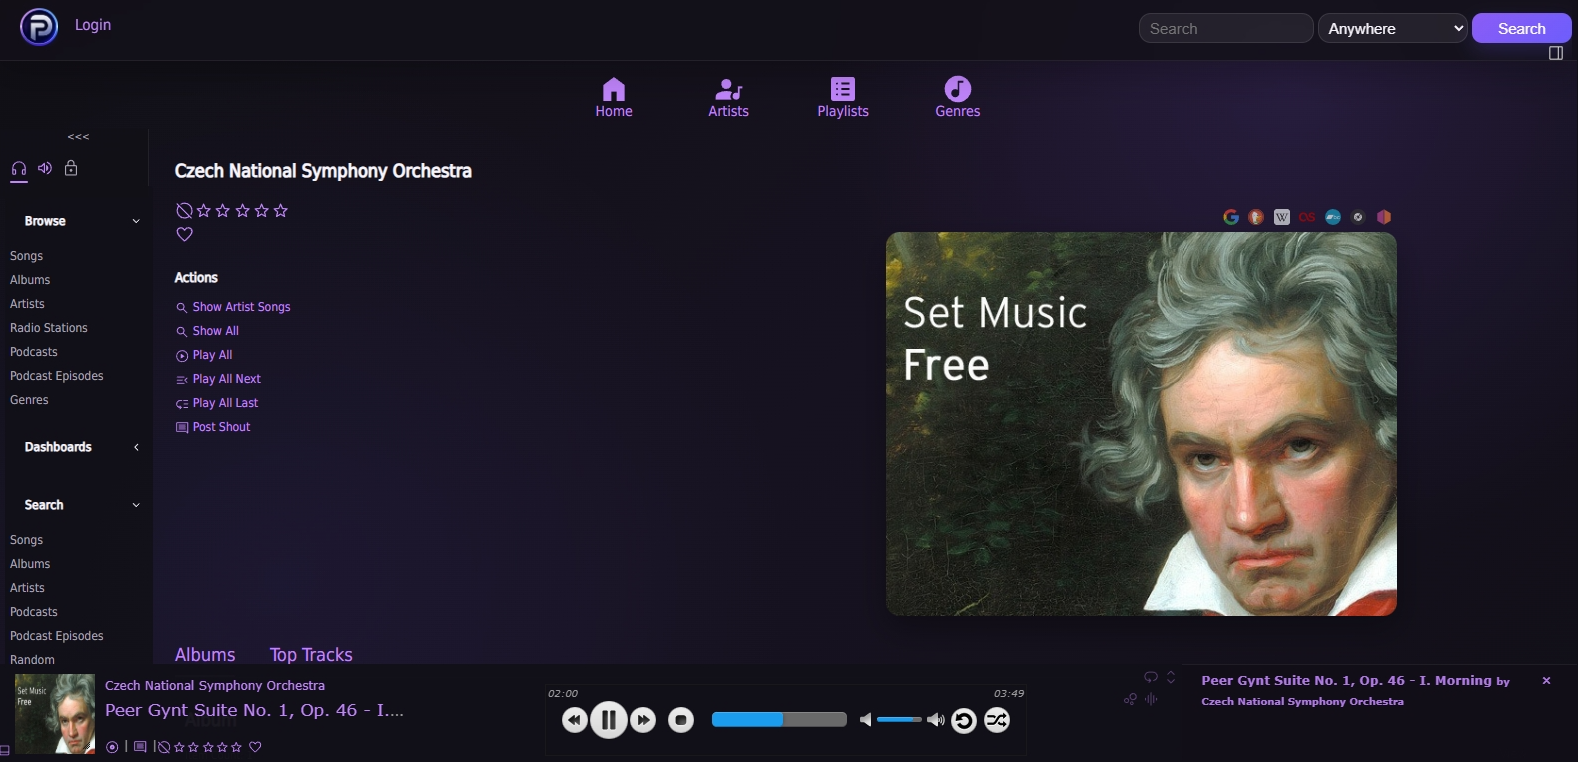Go to Home in top navigation
Image resolution: width=1578 pixels, height=762 pixels.
614,98
